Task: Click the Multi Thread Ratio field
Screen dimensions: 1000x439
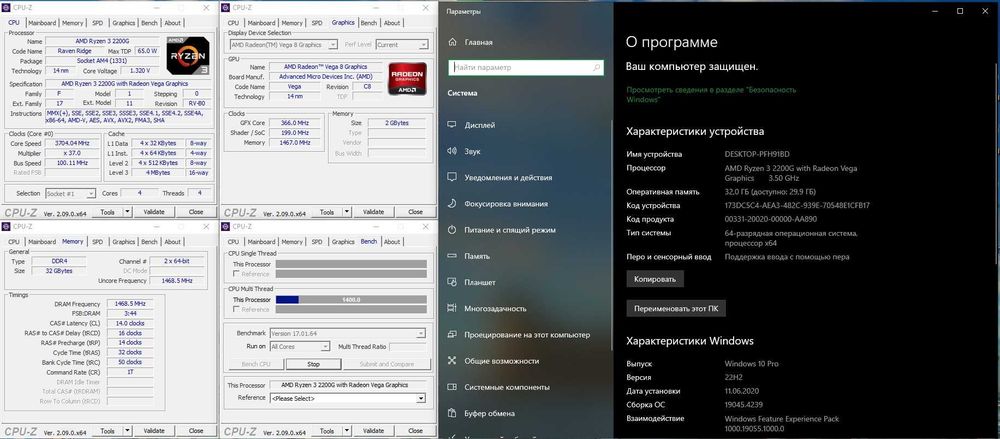Action: tap(408, 346)
